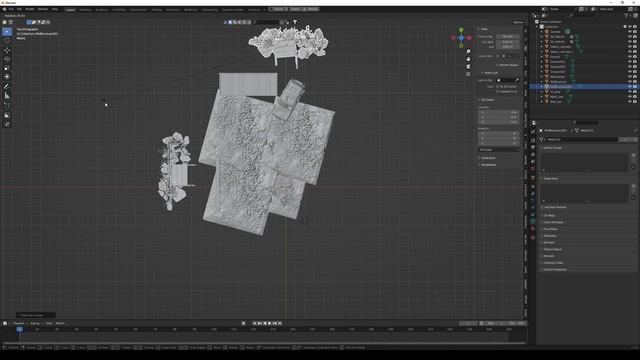This screenshot has height=360, width=640.
Task: Collapse the View section in sidebar
Action: click(x=483, y=29)
